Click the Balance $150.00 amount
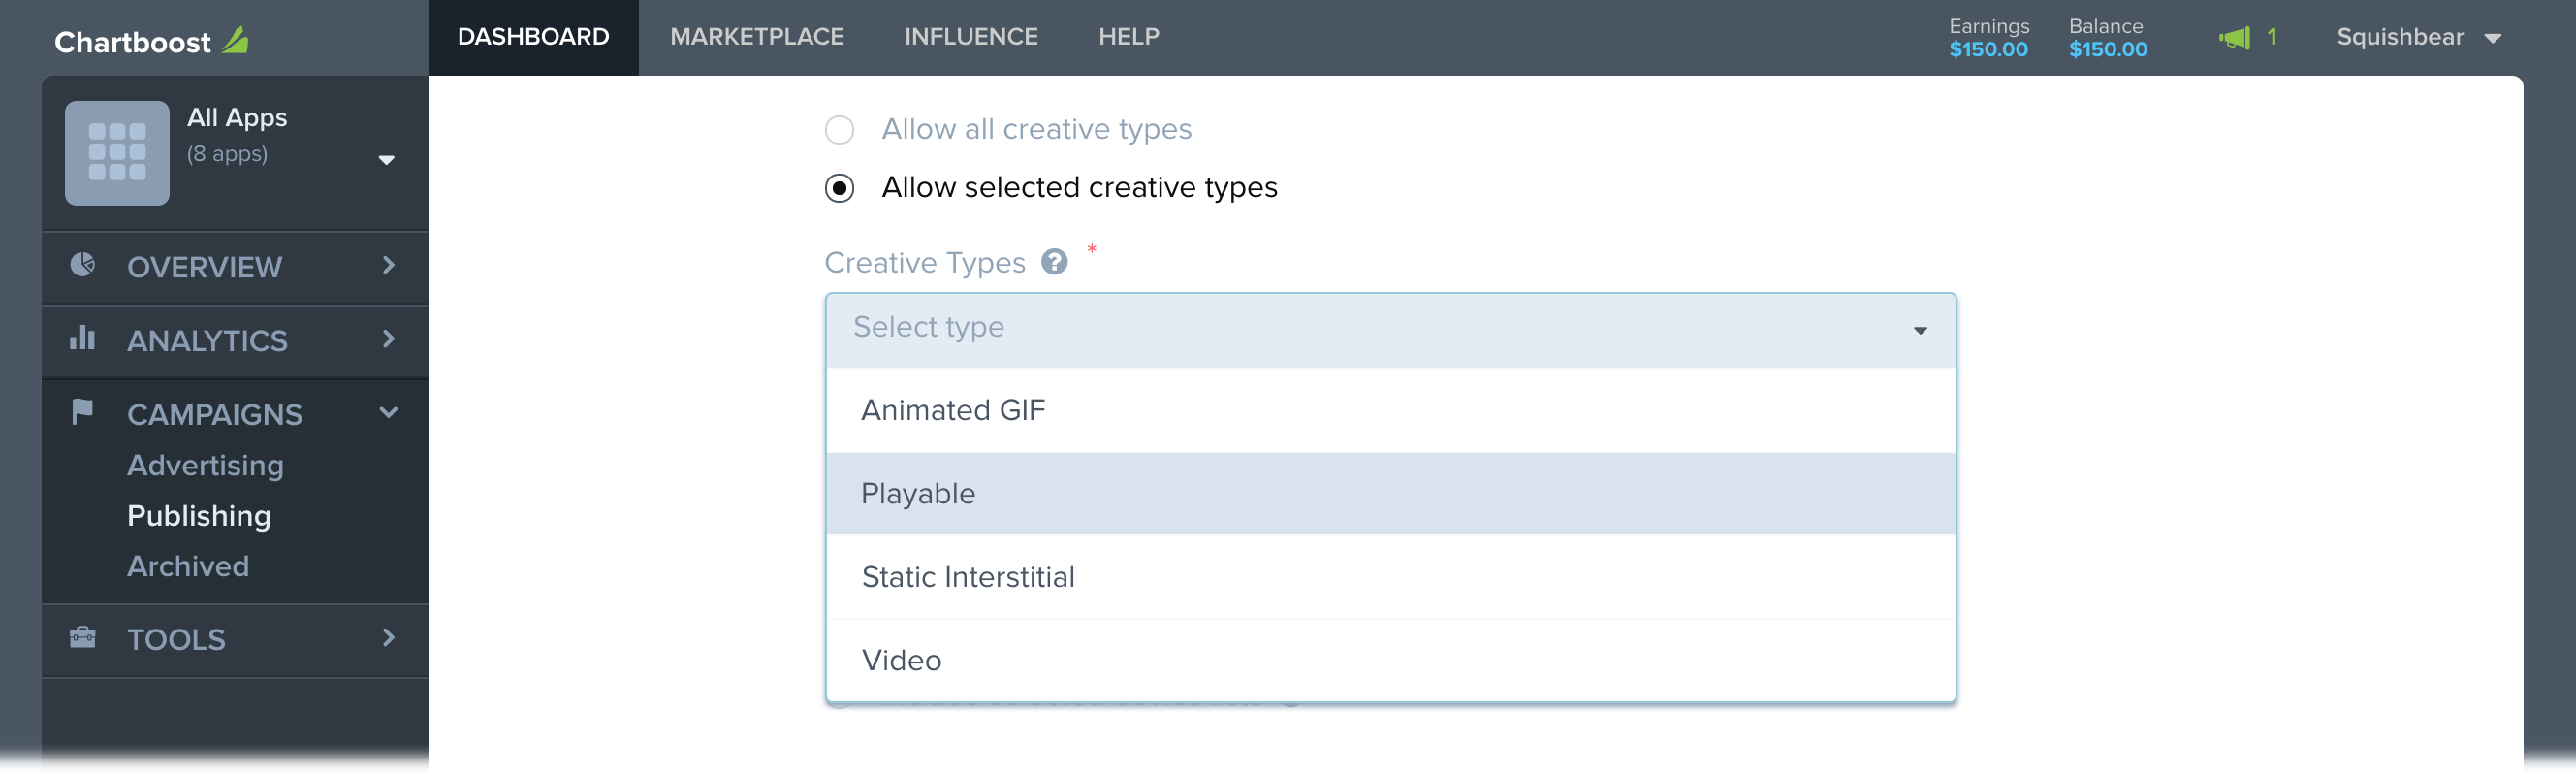Screen dimensions: 2576x775 [x=2108, y=49]
